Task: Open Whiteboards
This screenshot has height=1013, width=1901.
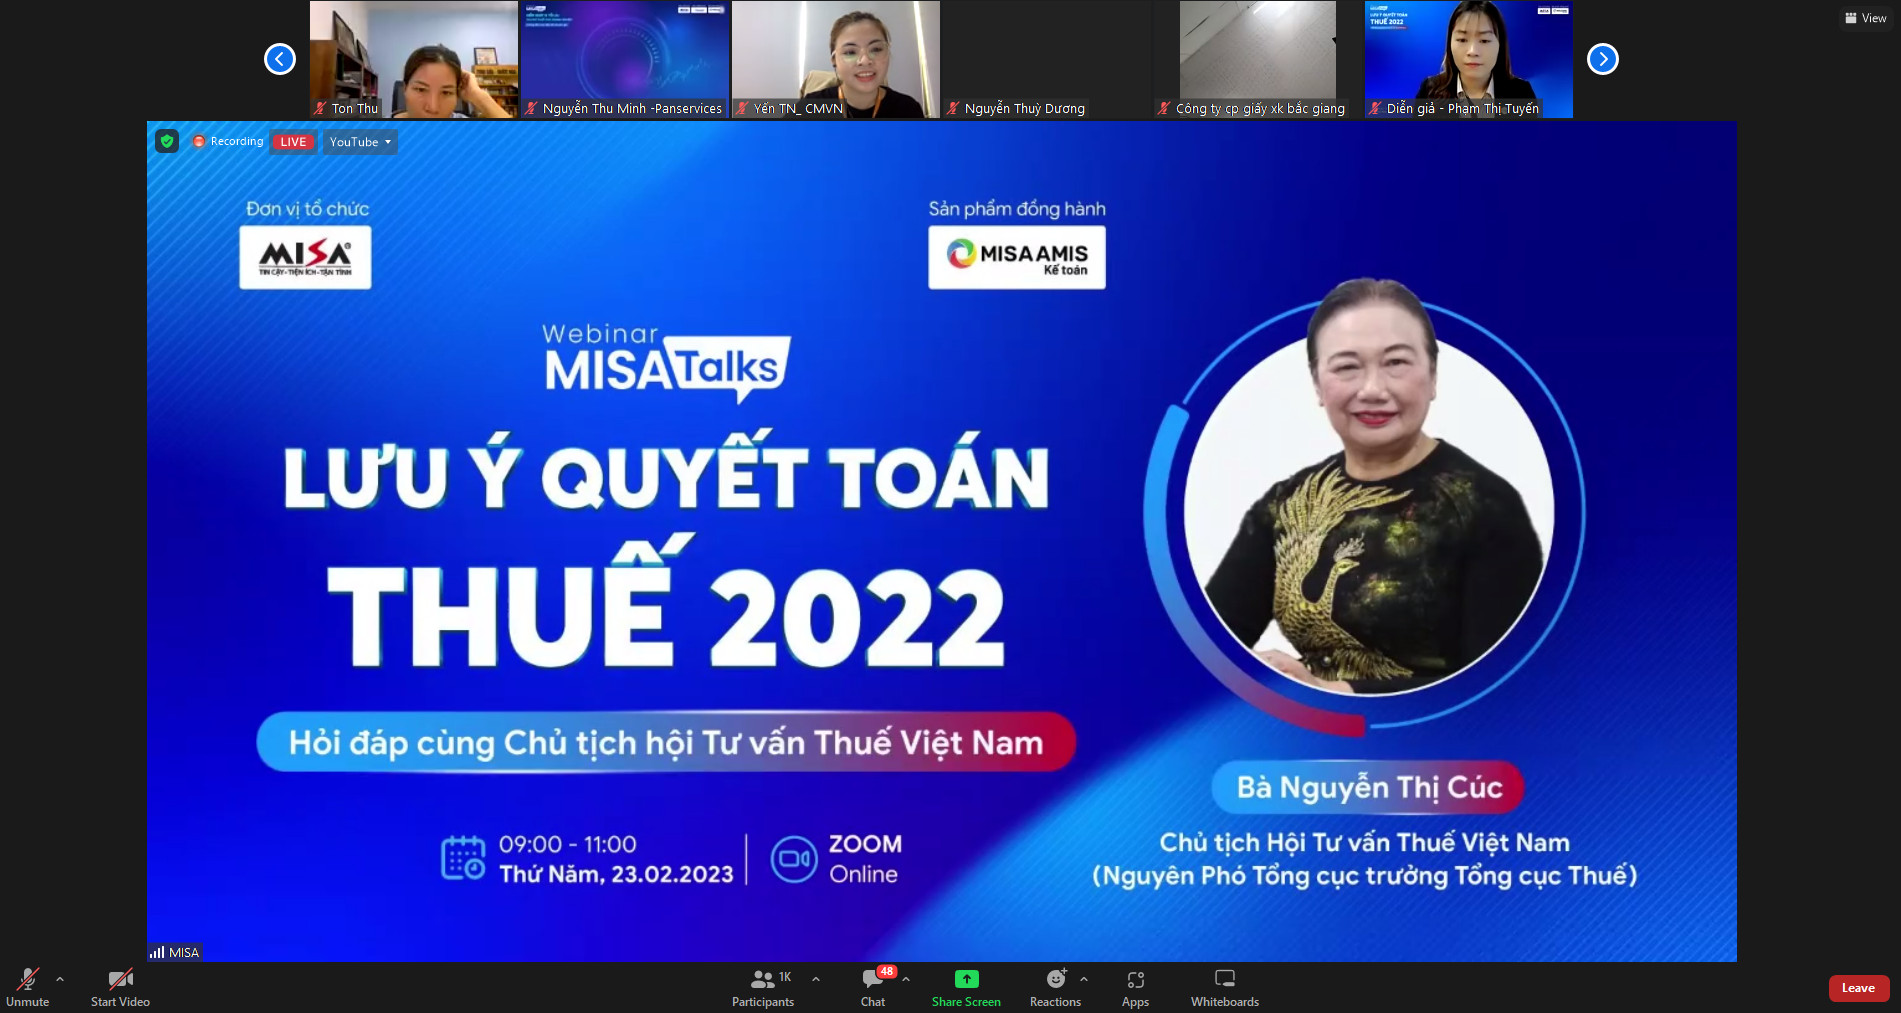Action: pos(1225,987)
